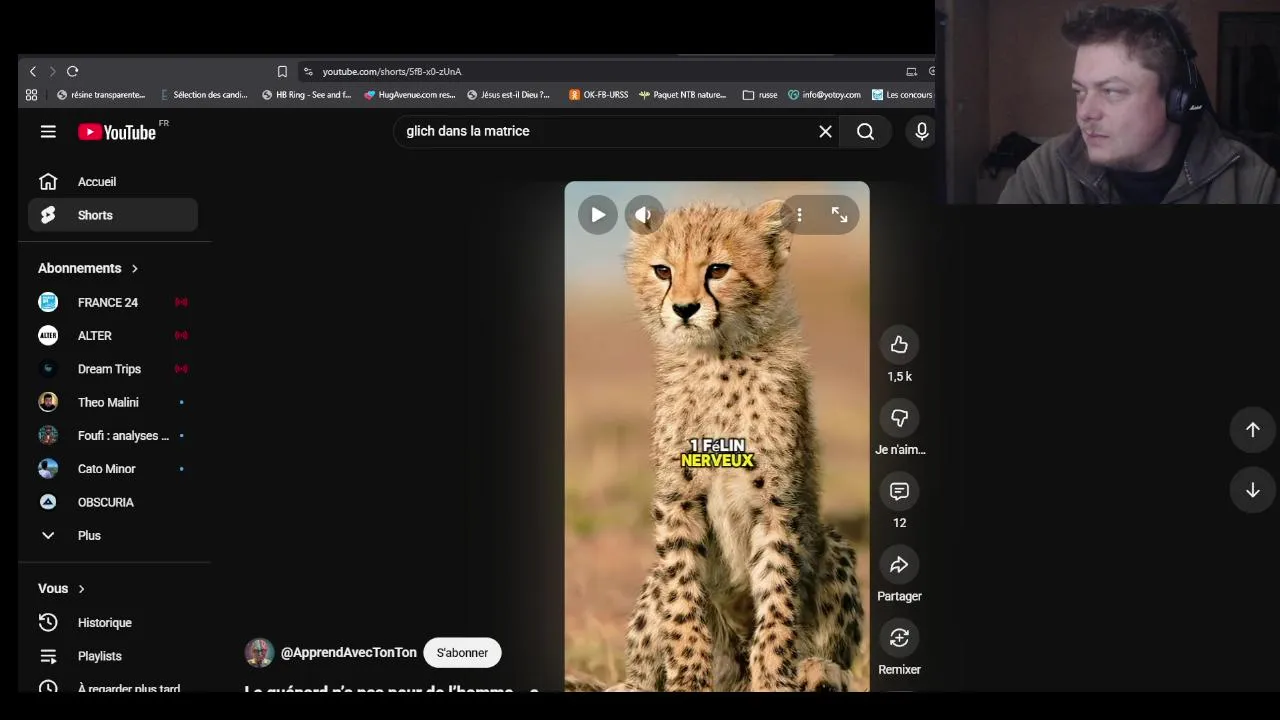Screen dimensions: 1280x720
Task: Enter fullscreen on the Shorts player
Action: click(839, 215)
